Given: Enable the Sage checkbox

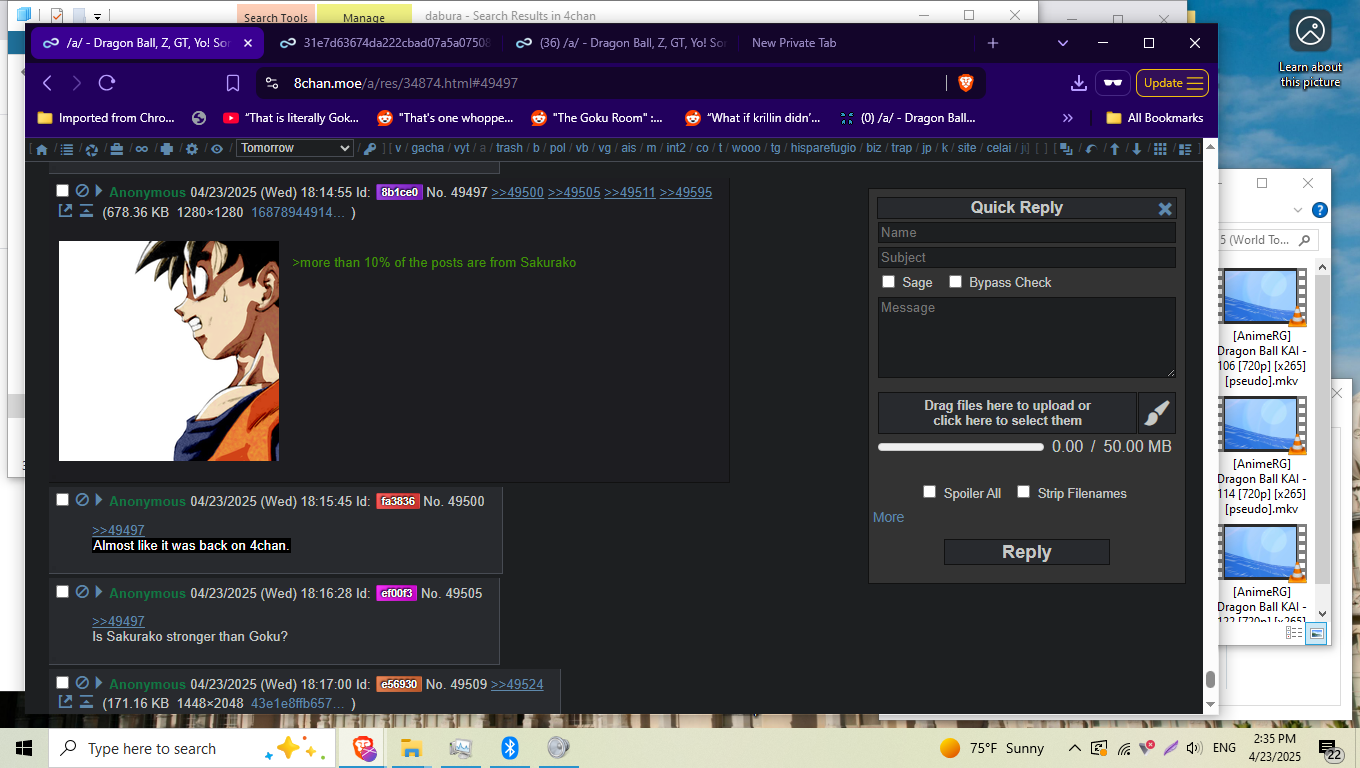Looking at the screenshot, I should pos(888,282).
